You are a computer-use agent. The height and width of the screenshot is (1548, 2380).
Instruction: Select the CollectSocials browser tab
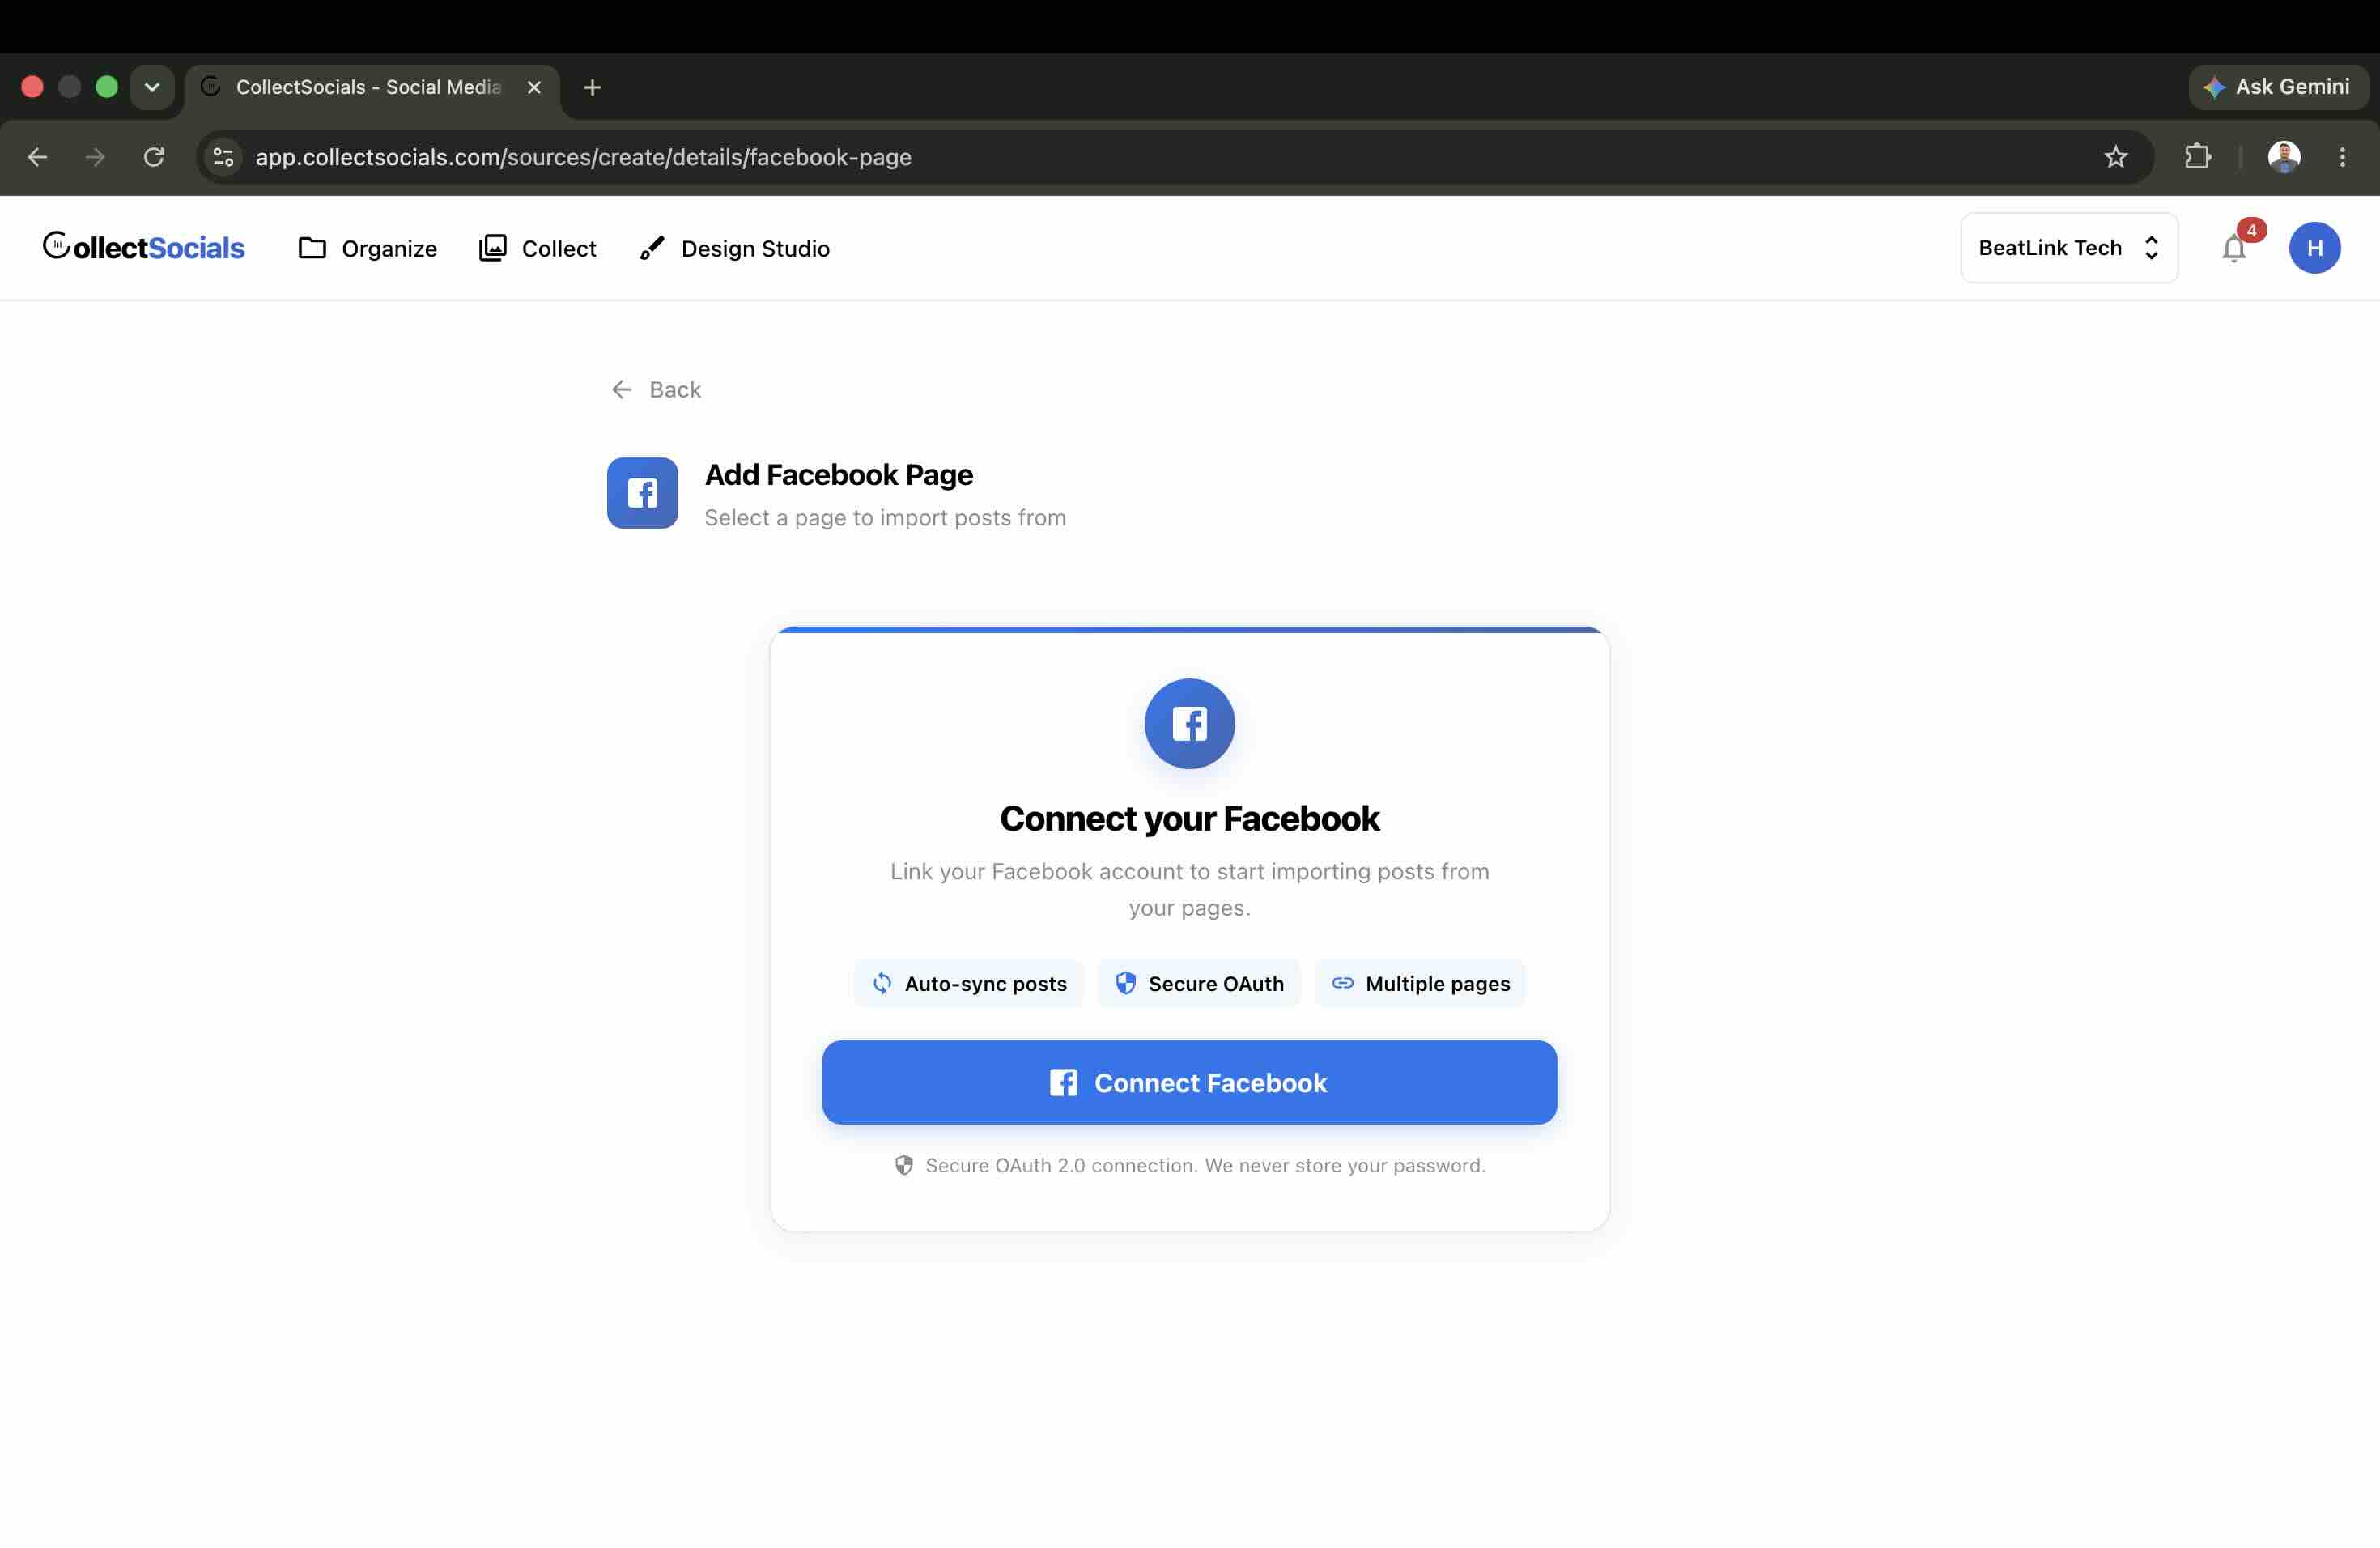[372, 88]
